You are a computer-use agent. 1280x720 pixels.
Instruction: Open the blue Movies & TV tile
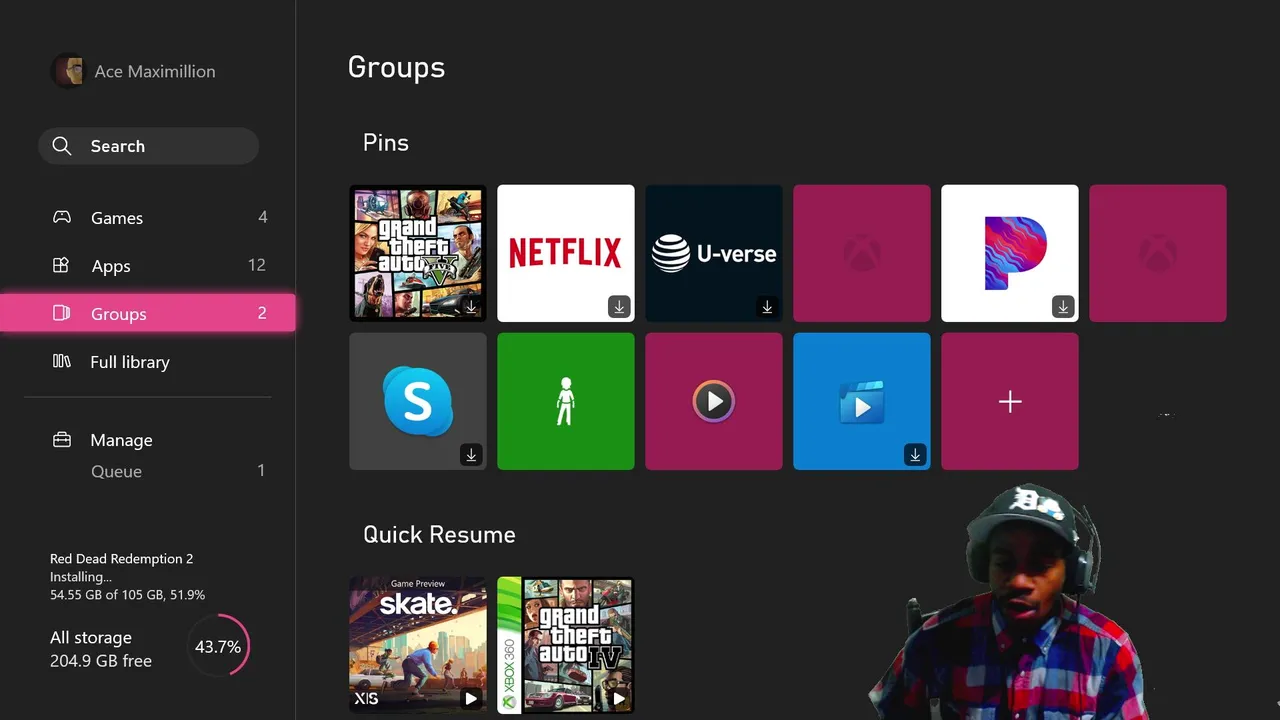[862, 401]
